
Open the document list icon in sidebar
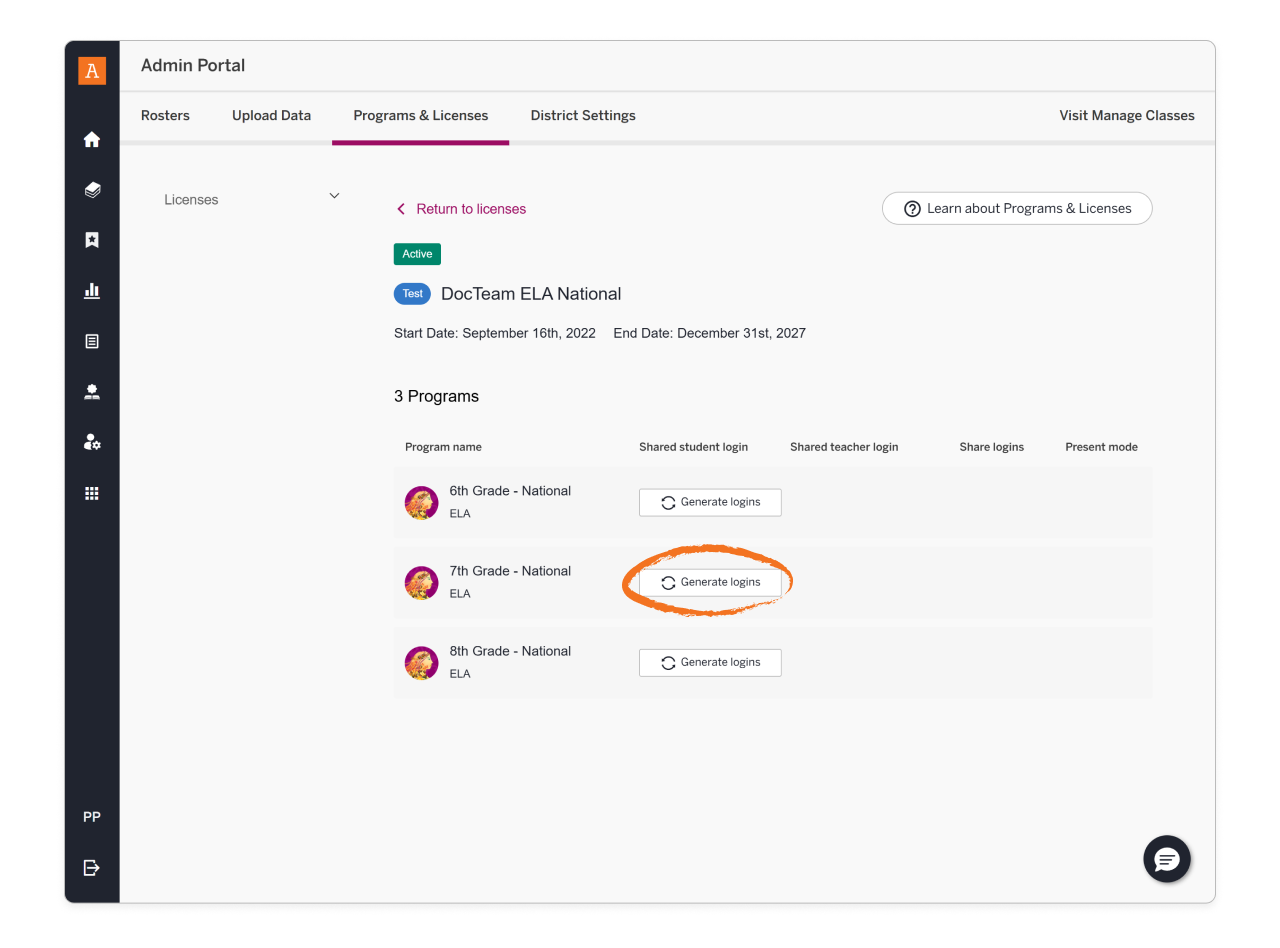pos(92,341)
